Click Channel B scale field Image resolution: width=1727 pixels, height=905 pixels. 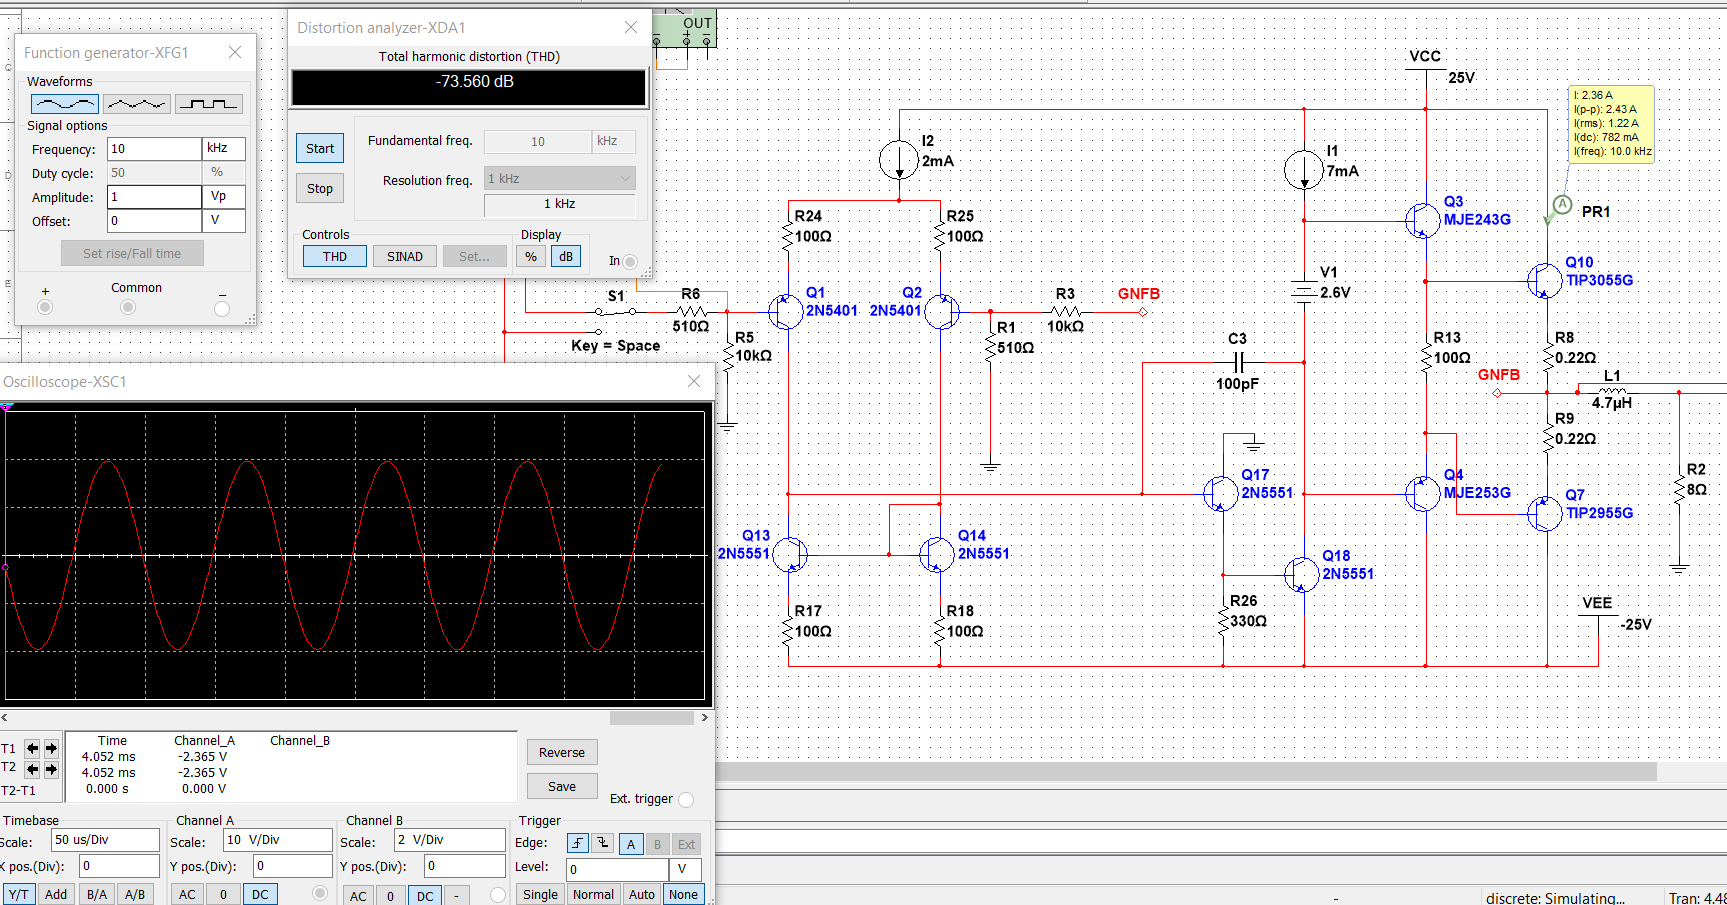[450, 840]
